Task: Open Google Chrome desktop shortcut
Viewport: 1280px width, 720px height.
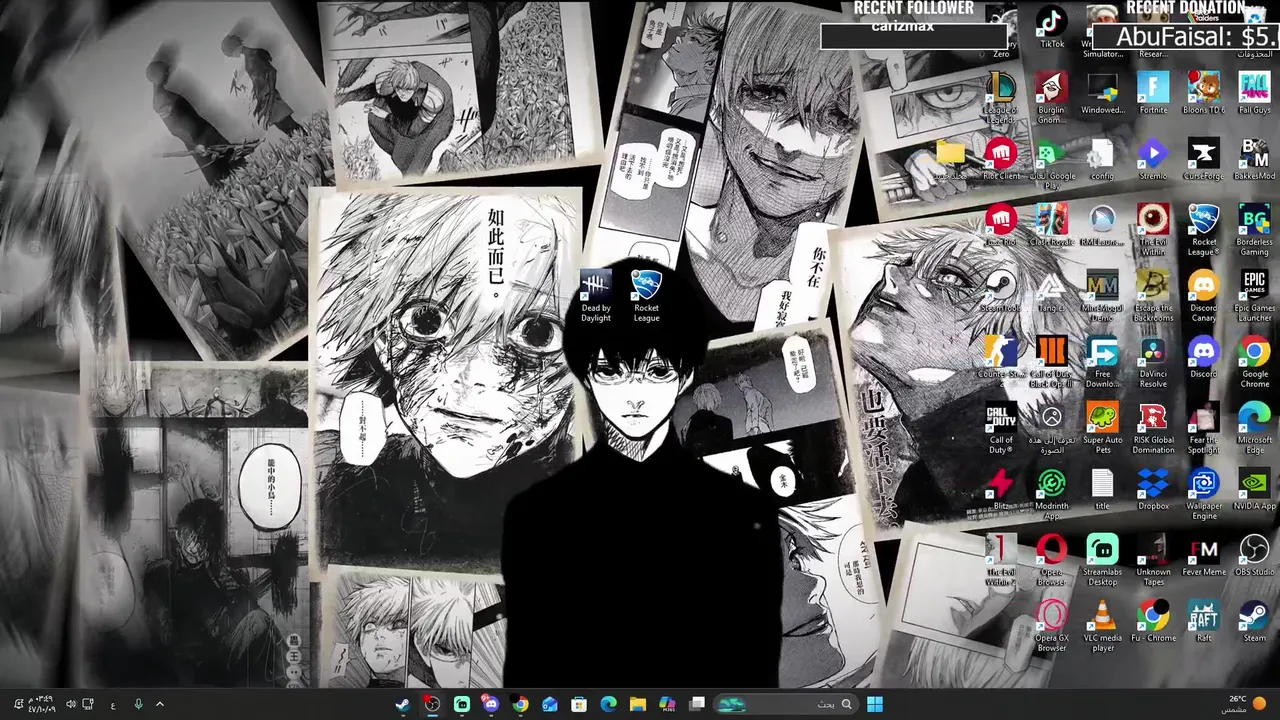Action: pyautogui.click(x=1254, y=362)
